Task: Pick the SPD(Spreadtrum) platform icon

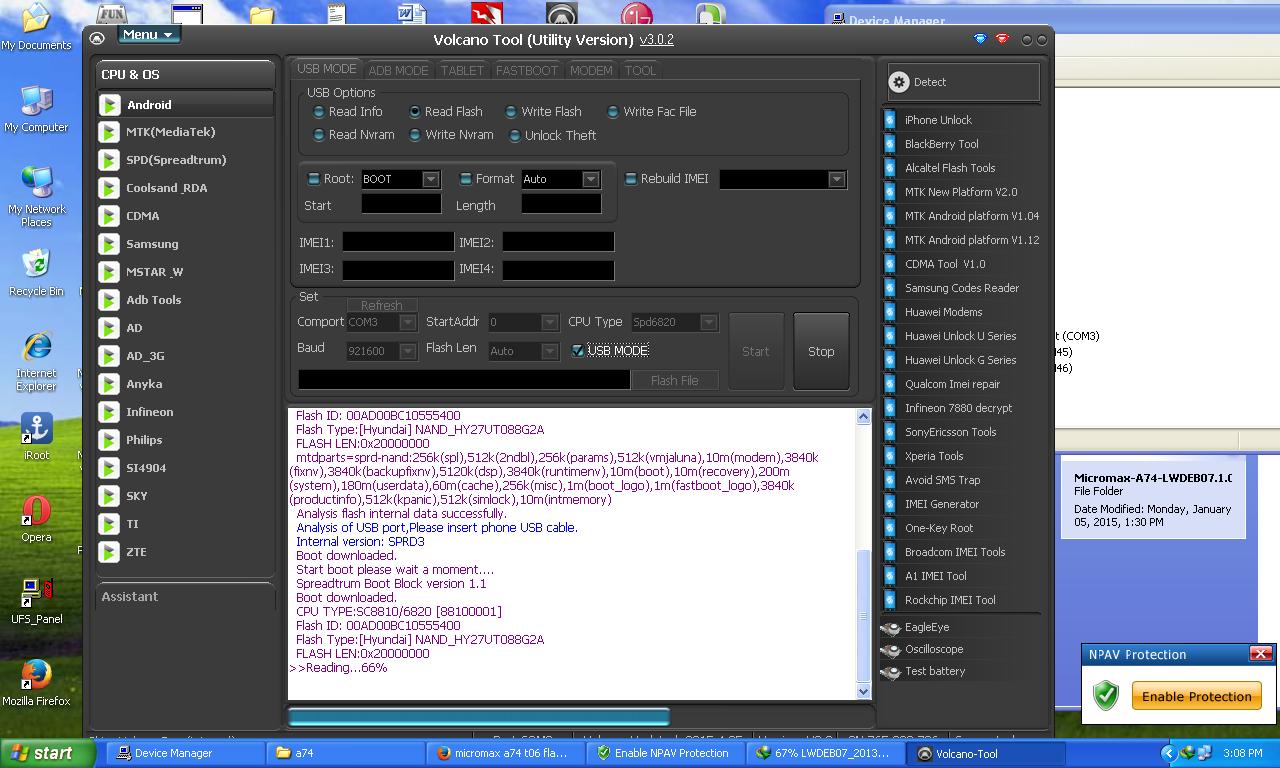Action: [x=109, y=160]
